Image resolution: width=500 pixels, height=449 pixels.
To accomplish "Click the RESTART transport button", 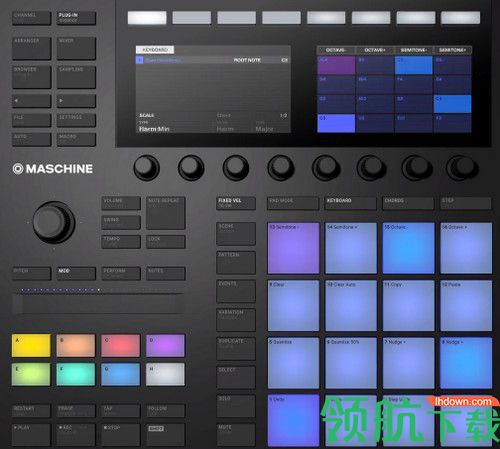I will [x=31, y=411].
